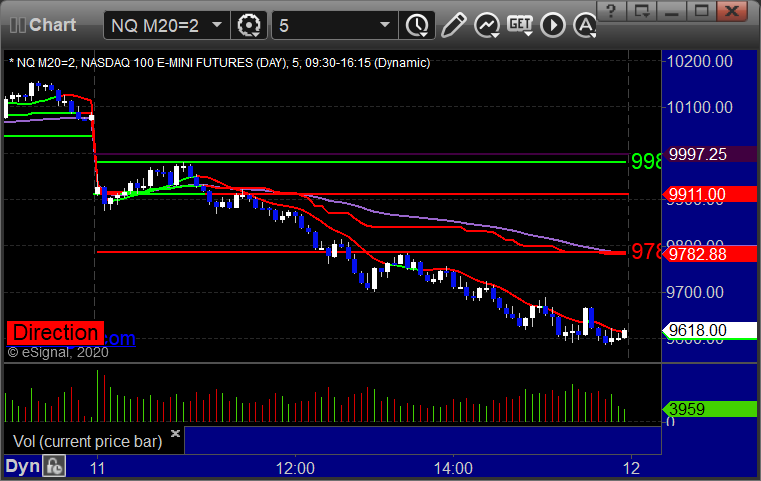Open the studies chart-line icon
The height and width of the screenshot is (481, 761).
click(x=487, y=25)
